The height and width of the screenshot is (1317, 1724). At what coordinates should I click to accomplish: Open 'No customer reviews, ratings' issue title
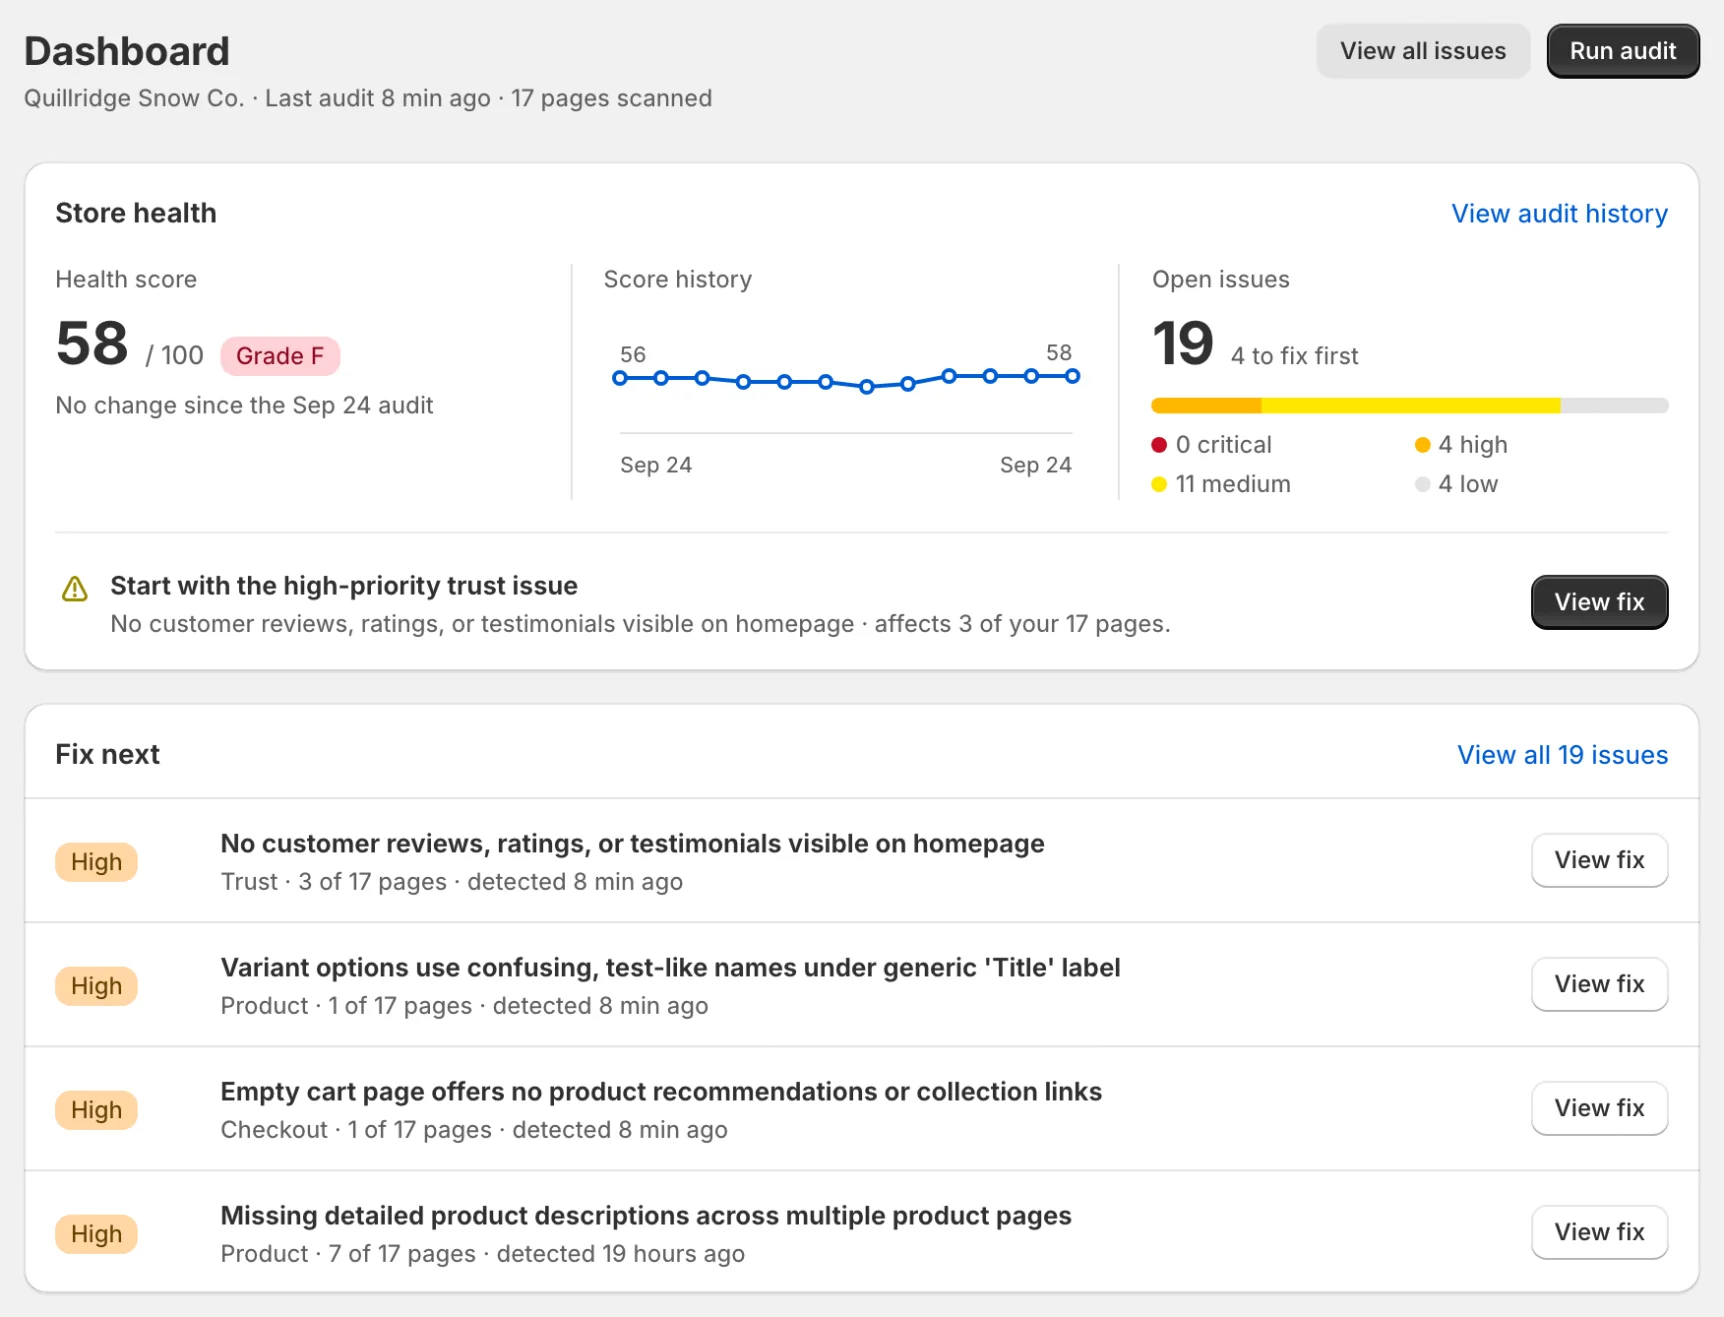click(632, 844)
